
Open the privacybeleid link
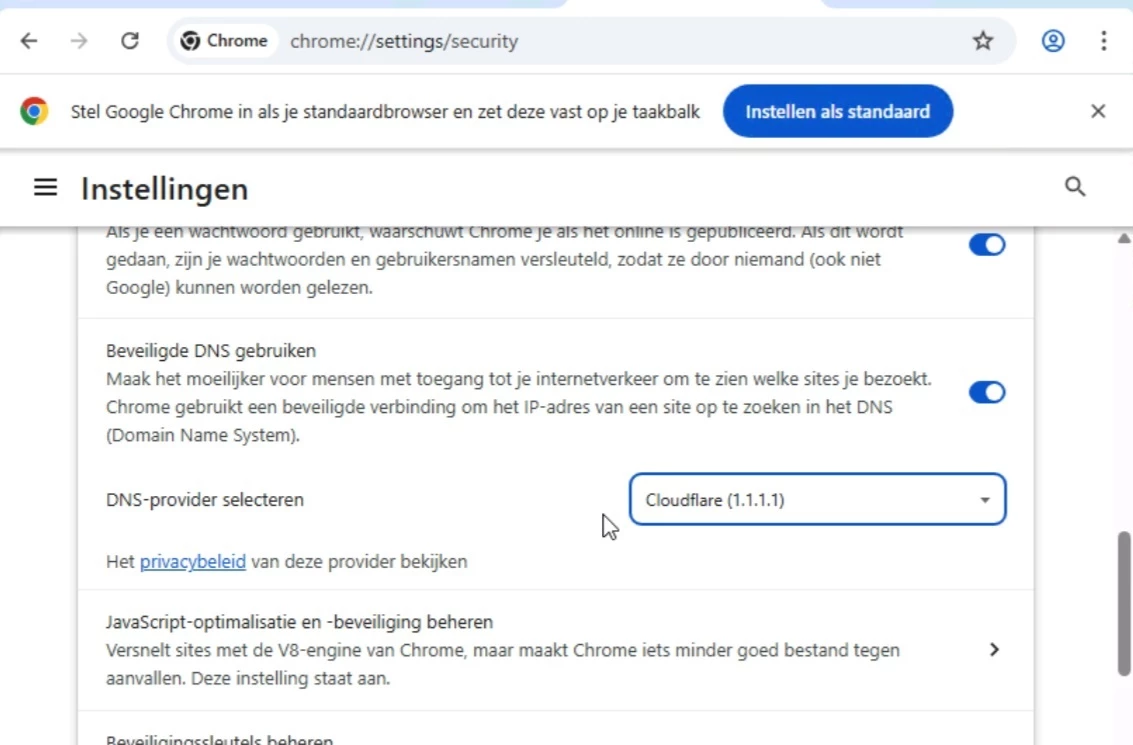[193, 561]
